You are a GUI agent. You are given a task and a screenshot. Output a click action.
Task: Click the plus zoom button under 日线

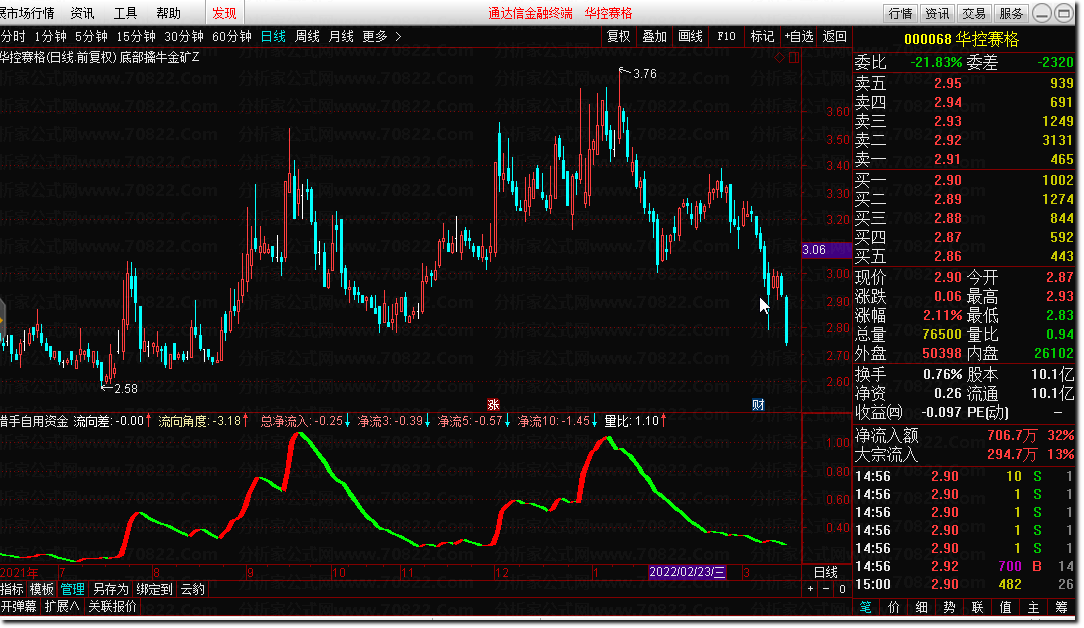tap(810, 589)
